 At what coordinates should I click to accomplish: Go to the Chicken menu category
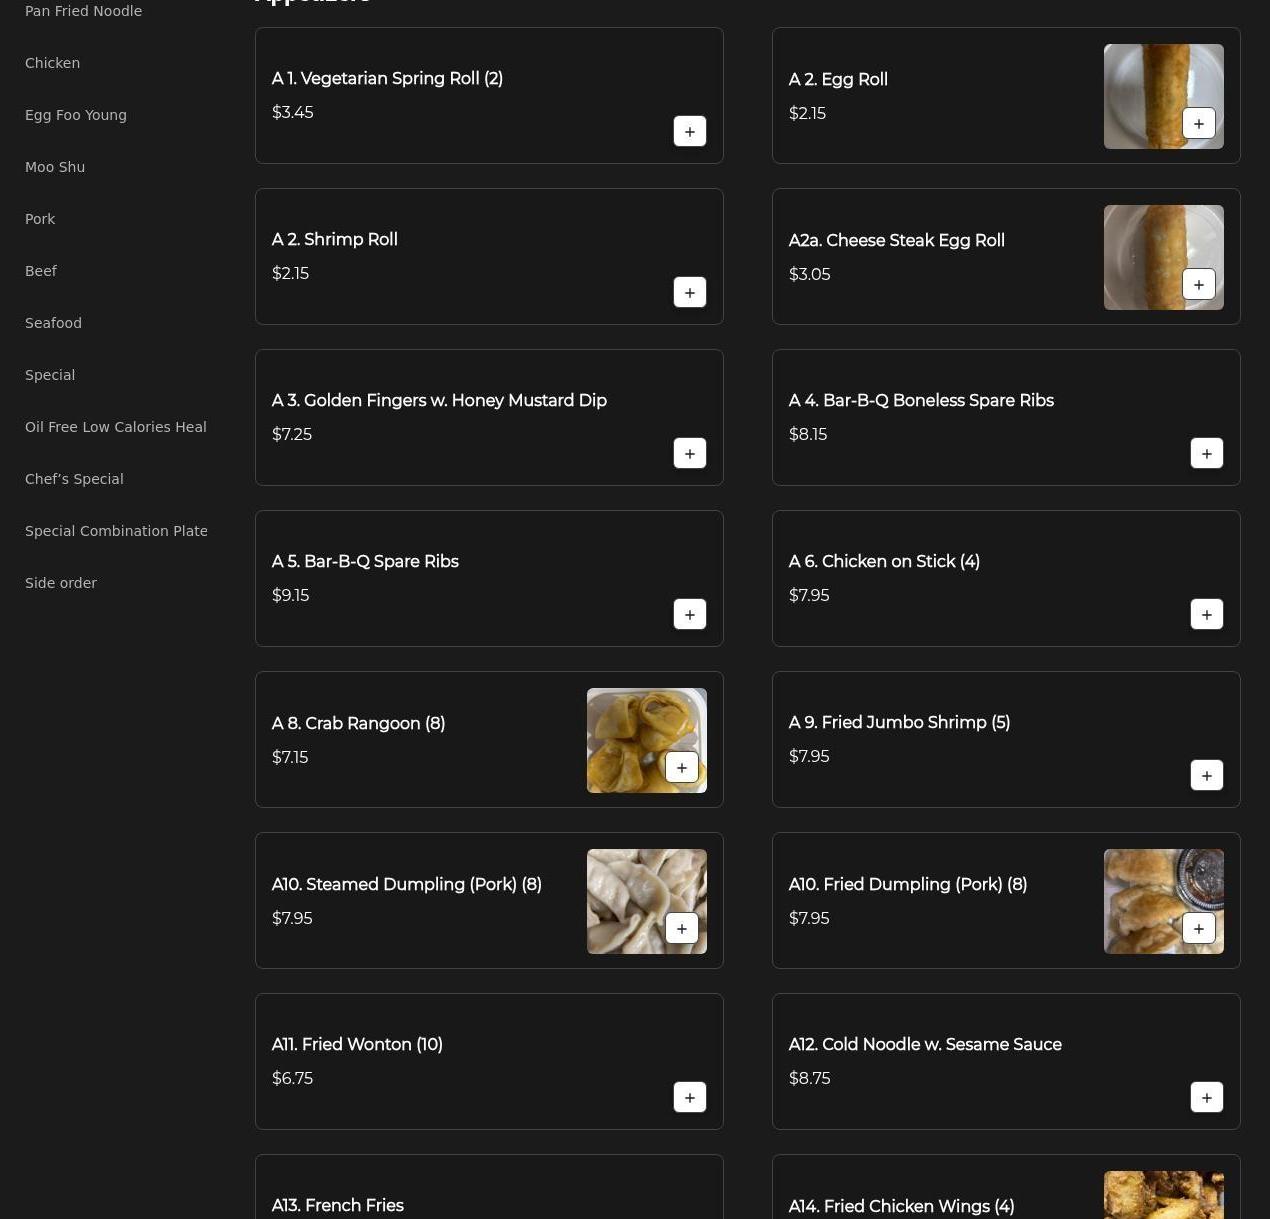(x=53, y=63)
